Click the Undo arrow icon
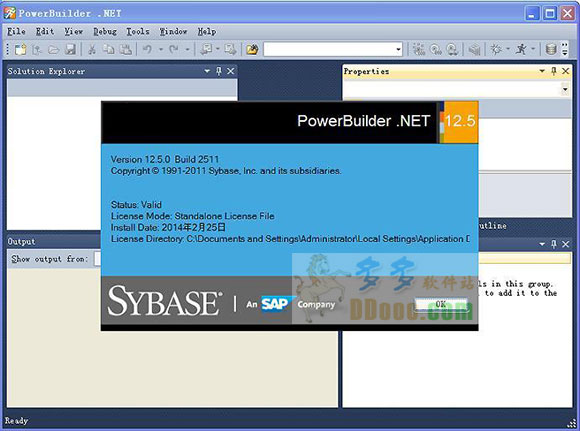This screenshot has width=580, height=431. tap(148, 49)
